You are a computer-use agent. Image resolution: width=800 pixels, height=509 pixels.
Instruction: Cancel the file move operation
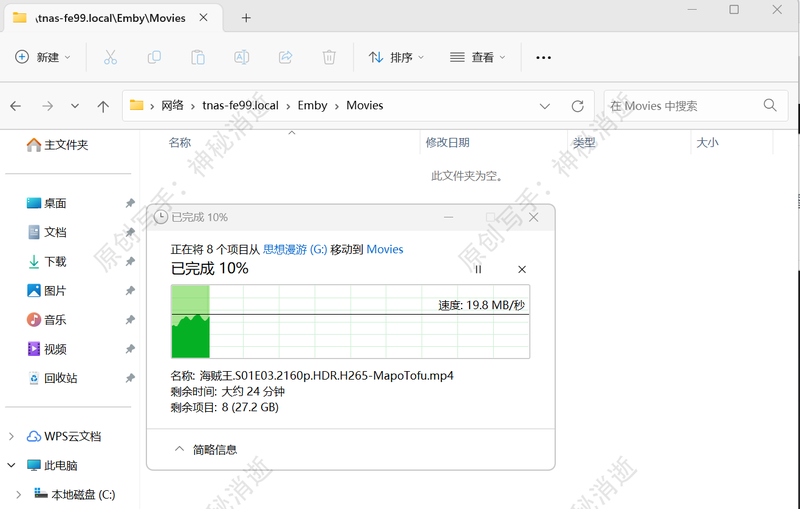(x=522, y=269)
